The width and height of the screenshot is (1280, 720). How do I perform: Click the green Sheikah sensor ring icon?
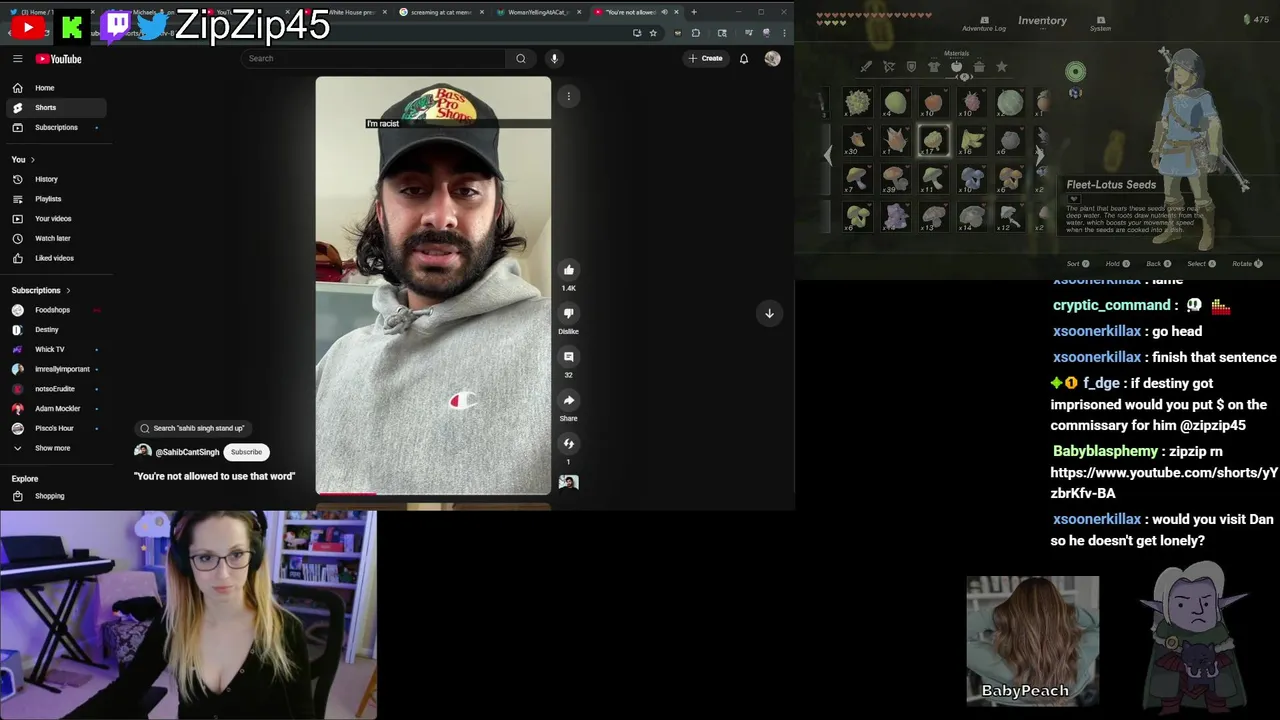[1075, 71]
